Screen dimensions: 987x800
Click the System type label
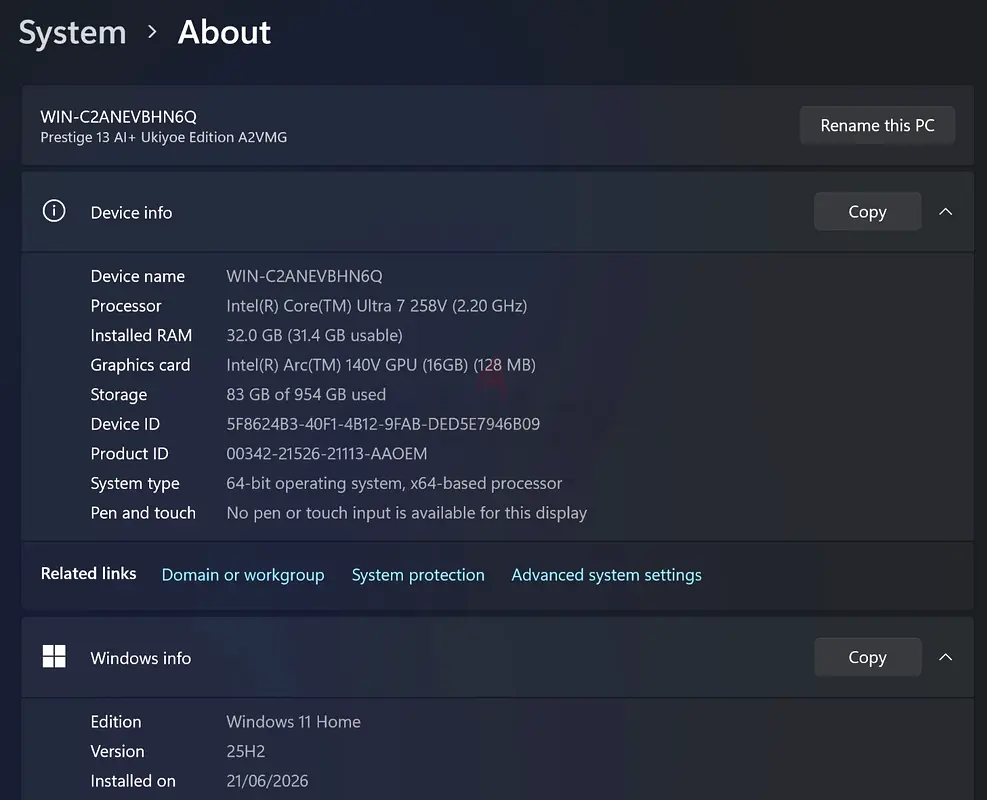pyautogui.click(x=135, y=483)
